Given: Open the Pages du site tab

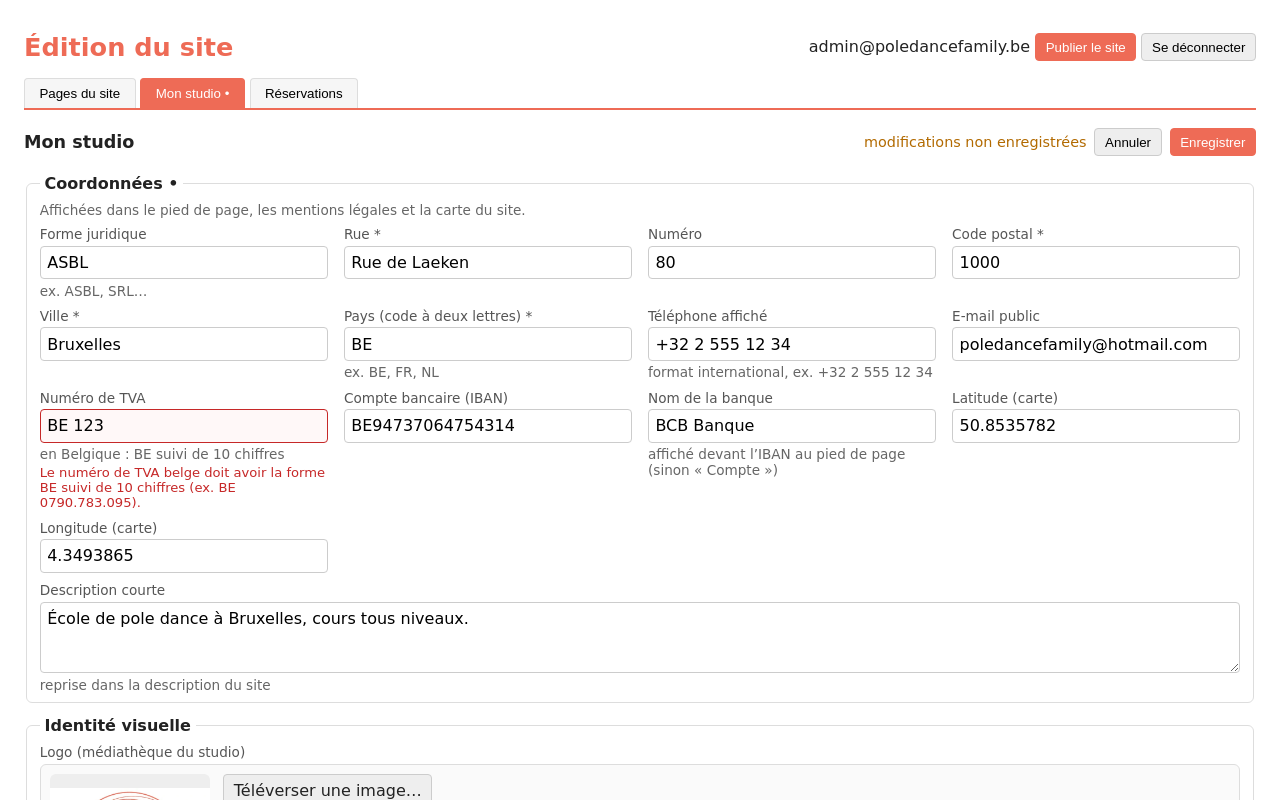Looking at the screenshot, I should (80, 93).
